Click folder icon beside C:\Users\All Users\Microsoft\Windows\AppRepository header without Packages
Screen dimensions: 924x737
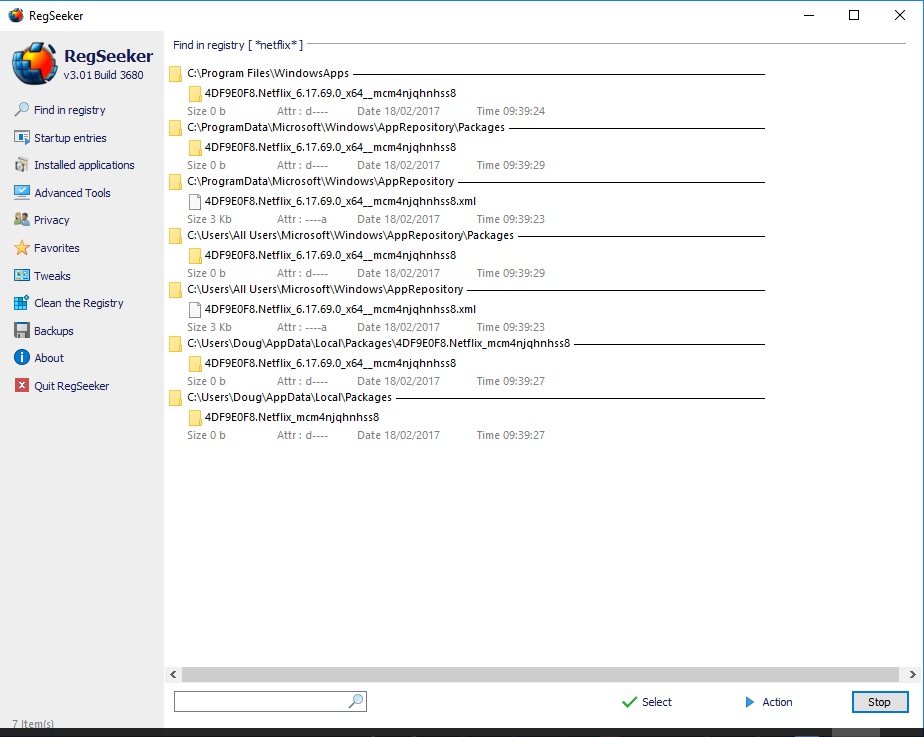point(175,290)
